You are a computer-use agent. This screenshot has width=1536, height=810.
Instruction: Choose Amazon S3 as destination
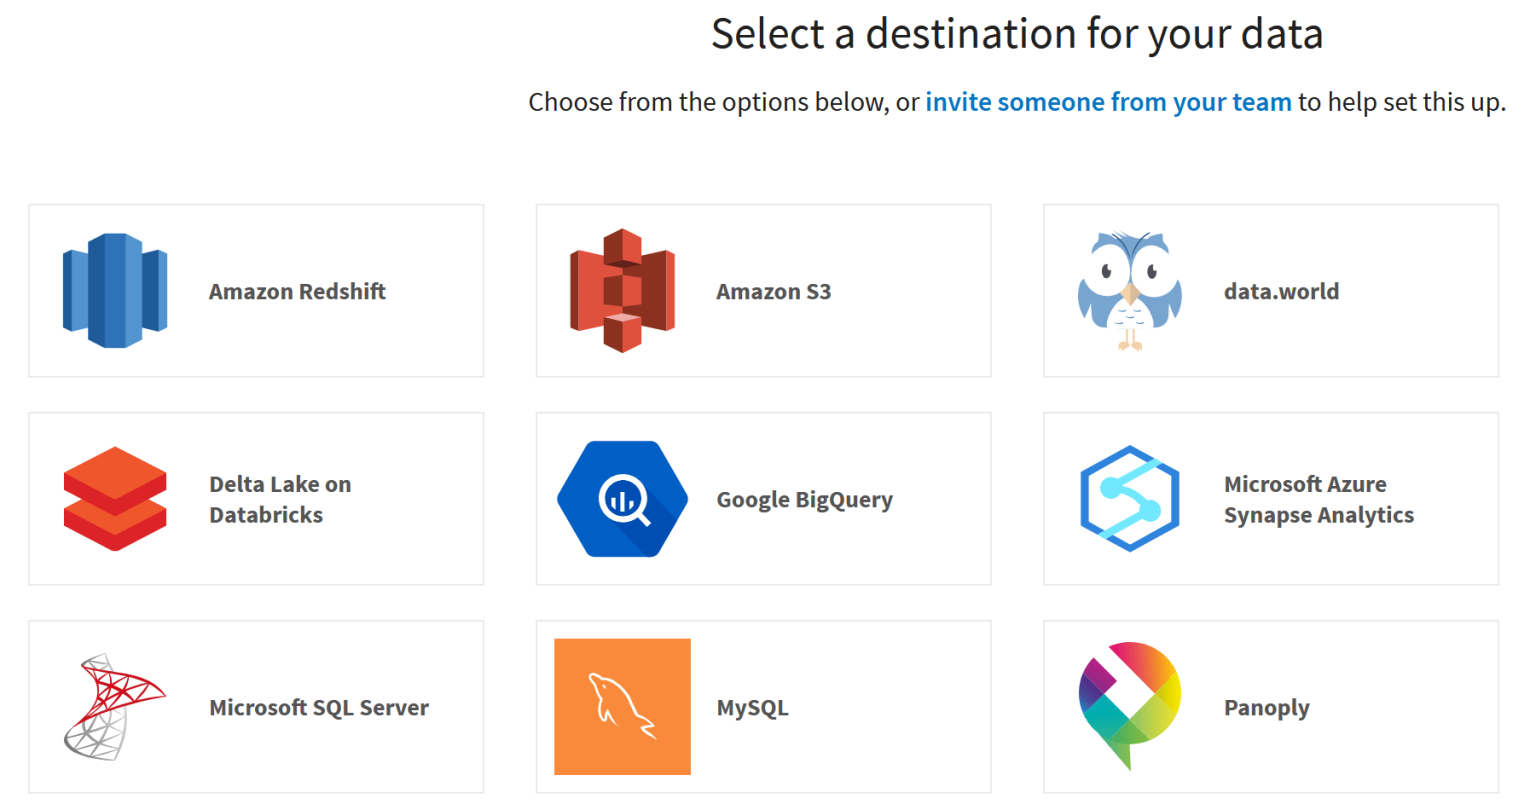tap(773, 291)
